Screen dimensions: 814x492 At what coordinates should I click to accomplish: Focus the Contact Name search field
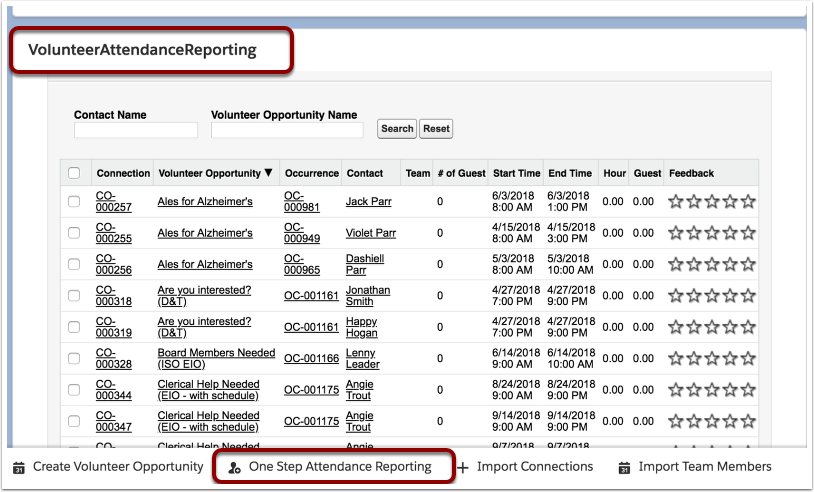[x=136, y=130]
